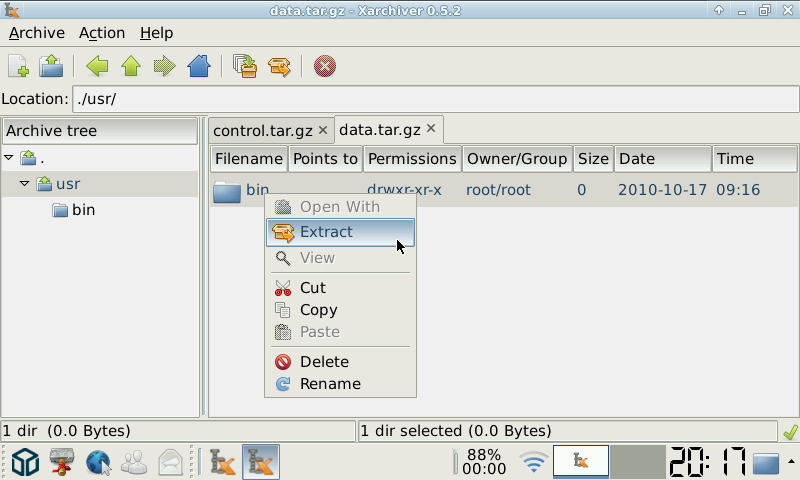Switch to the control.tar.gz tab

point(263,131)
